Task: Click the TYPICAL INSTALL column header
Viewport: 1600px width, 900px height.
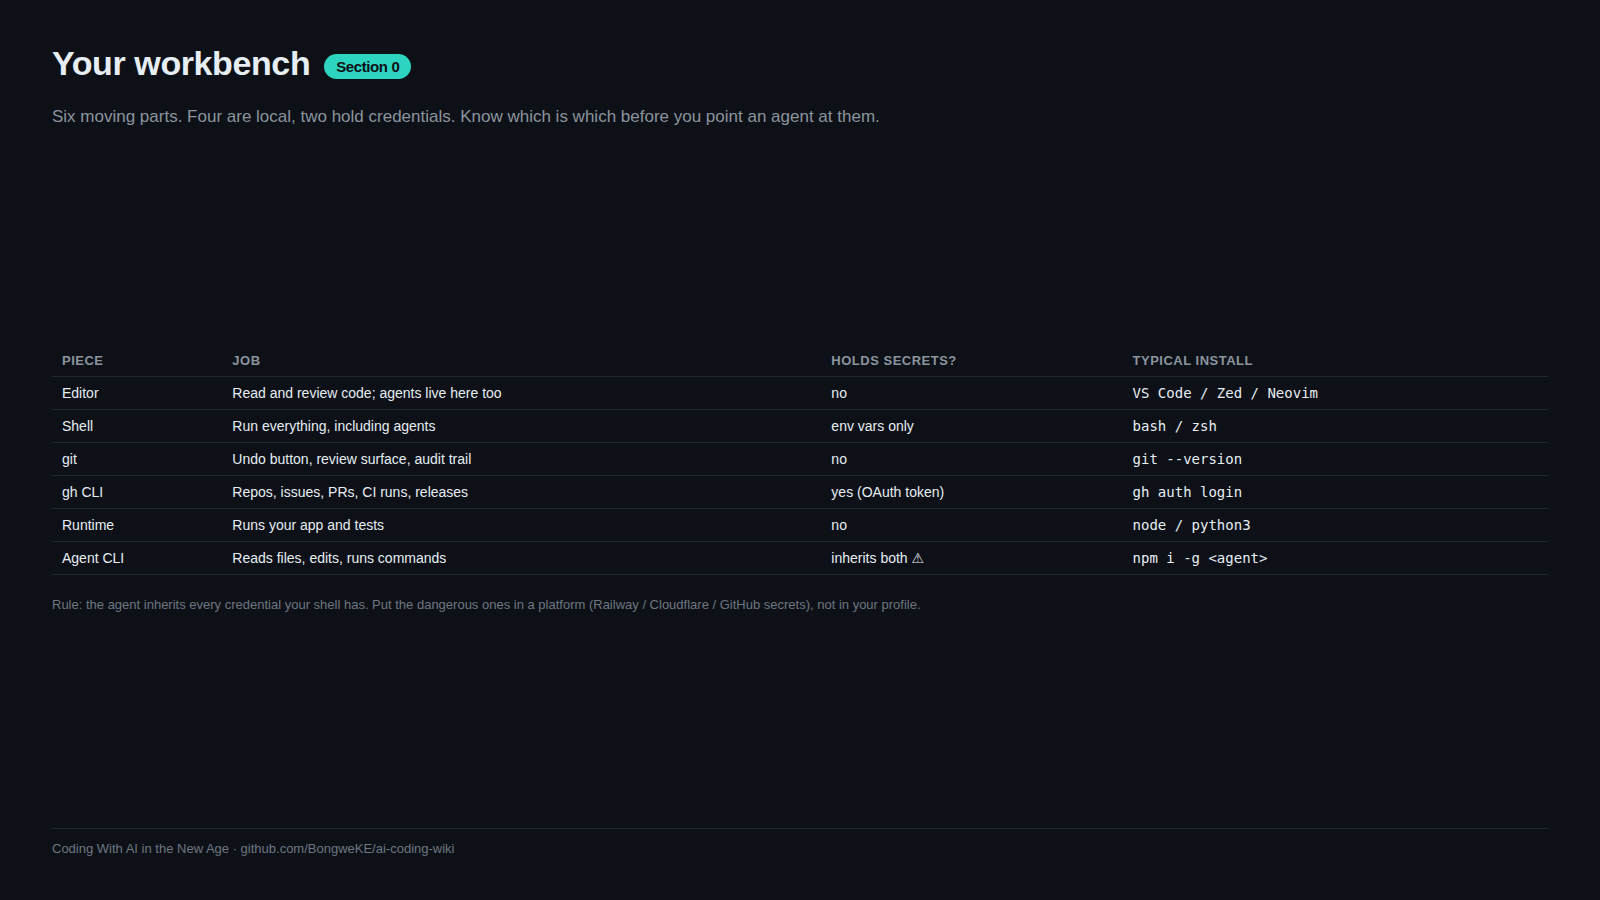Action: [1192, 361]
